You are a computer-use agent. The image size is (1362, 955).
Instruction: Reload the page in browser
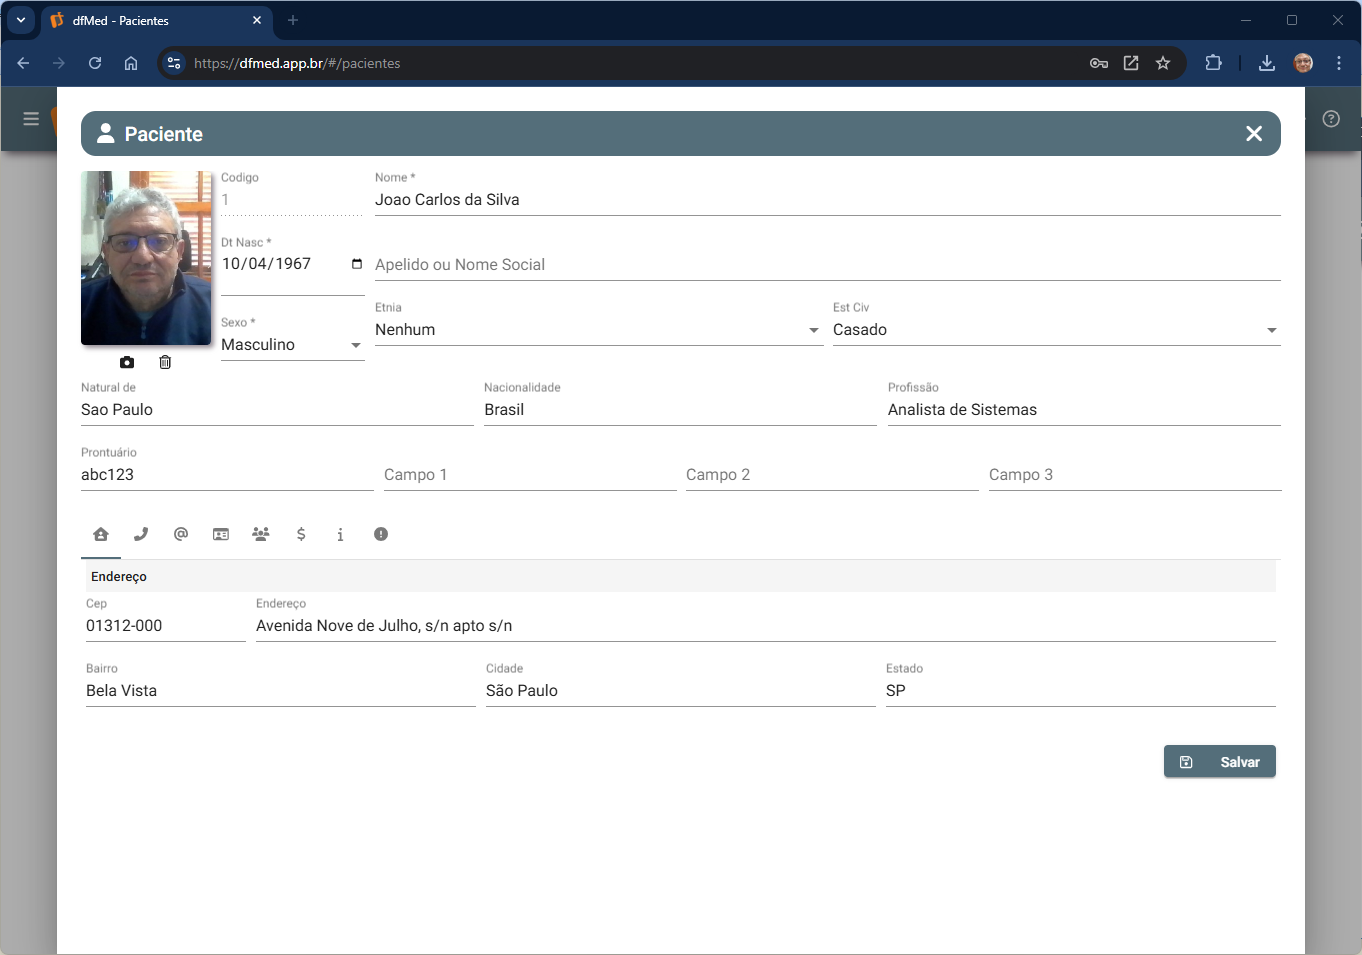(x=95, y=63)
